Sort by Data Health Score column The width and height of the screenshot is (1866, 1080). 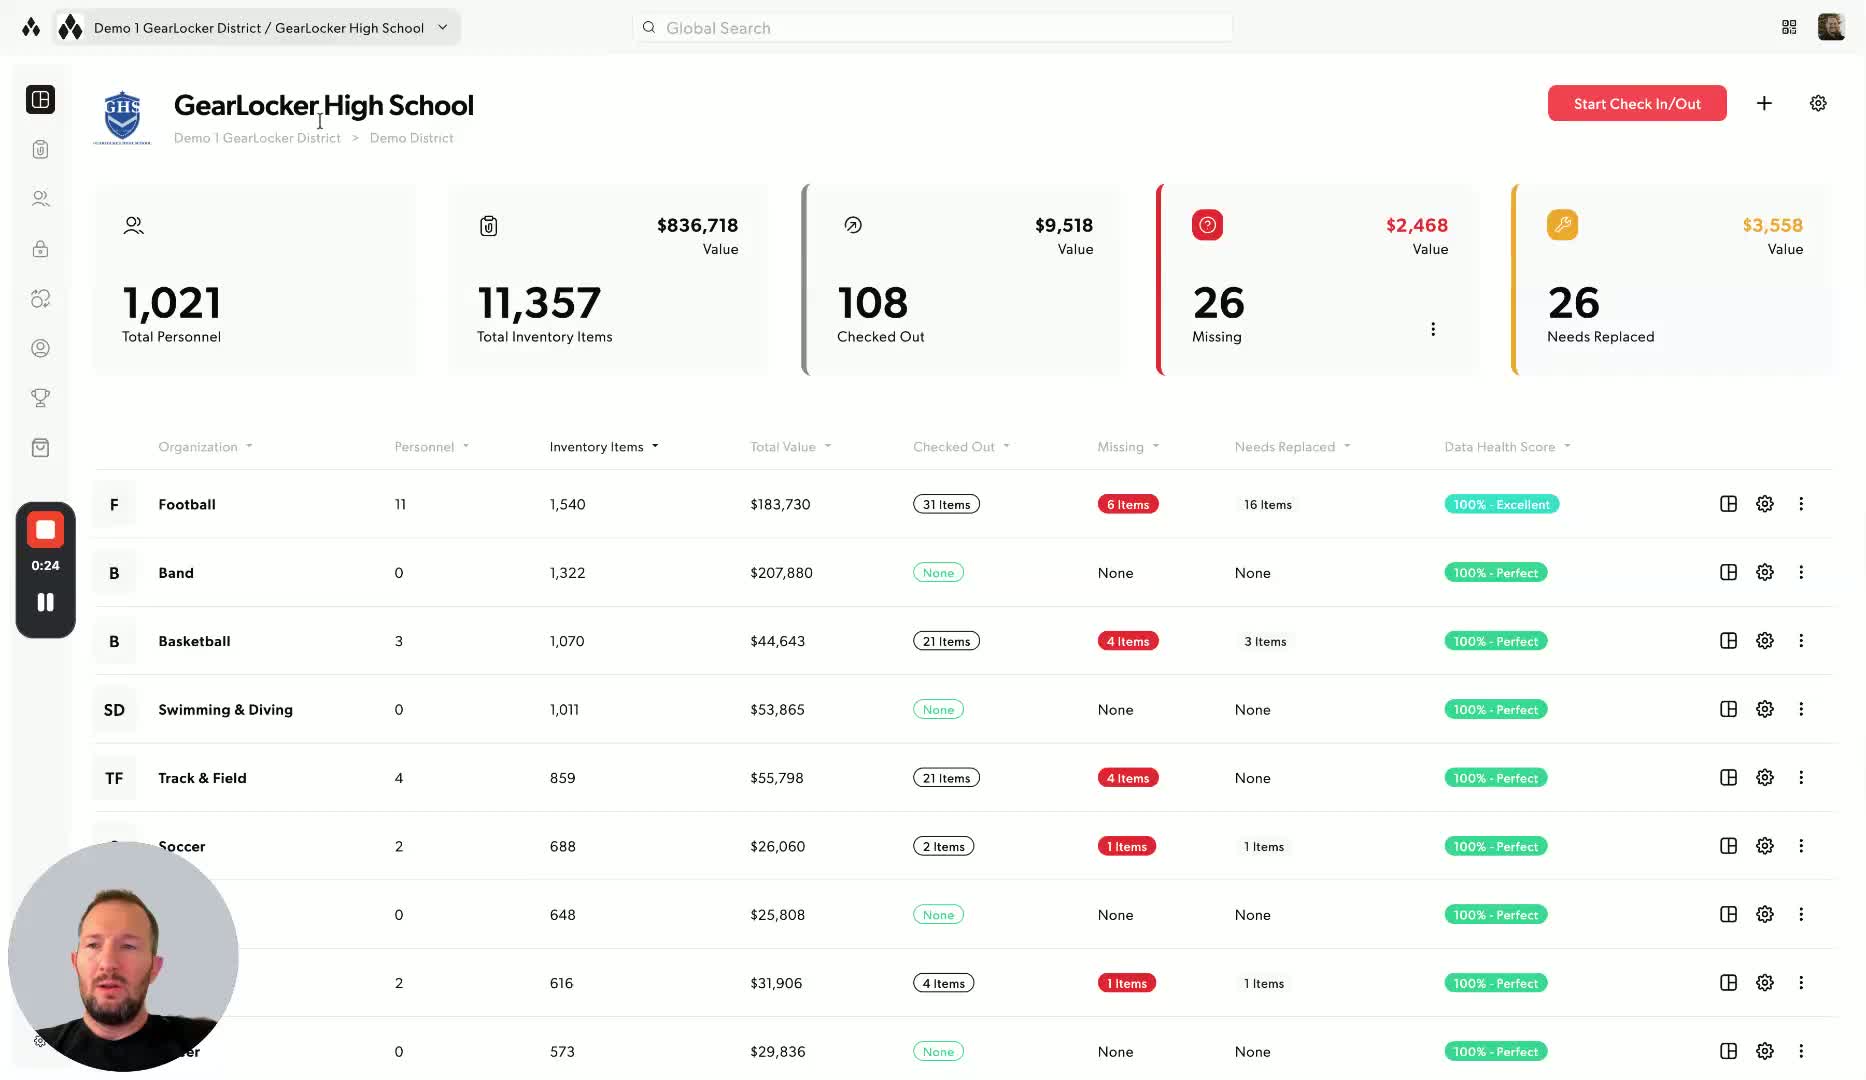(x=1507, y=447)
